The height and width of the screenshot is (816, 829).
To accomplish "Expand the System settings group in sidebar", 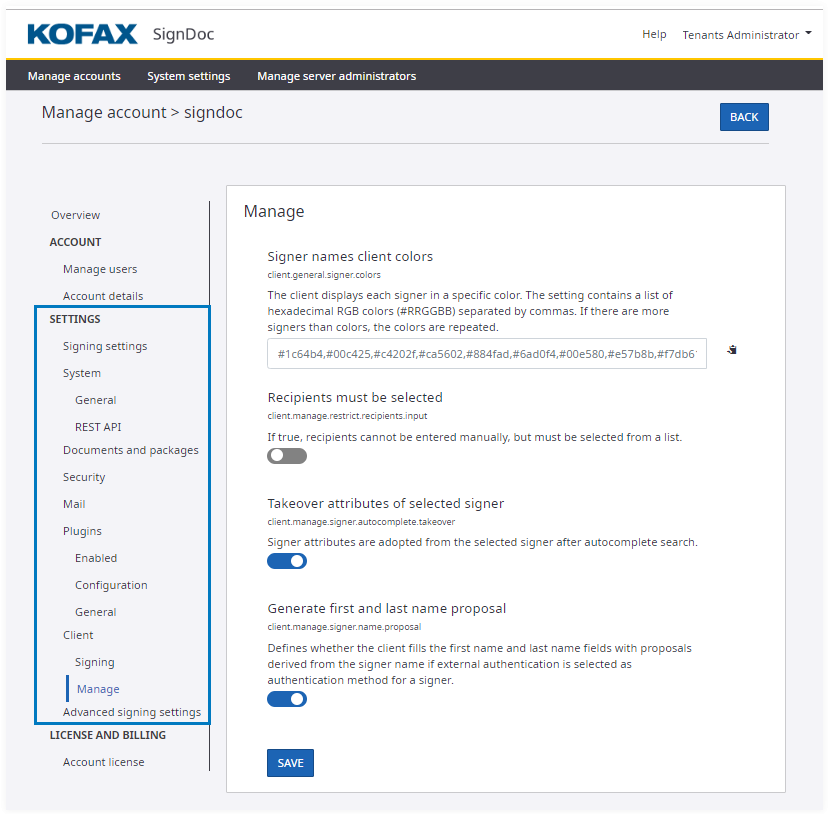I will [82, 373].
